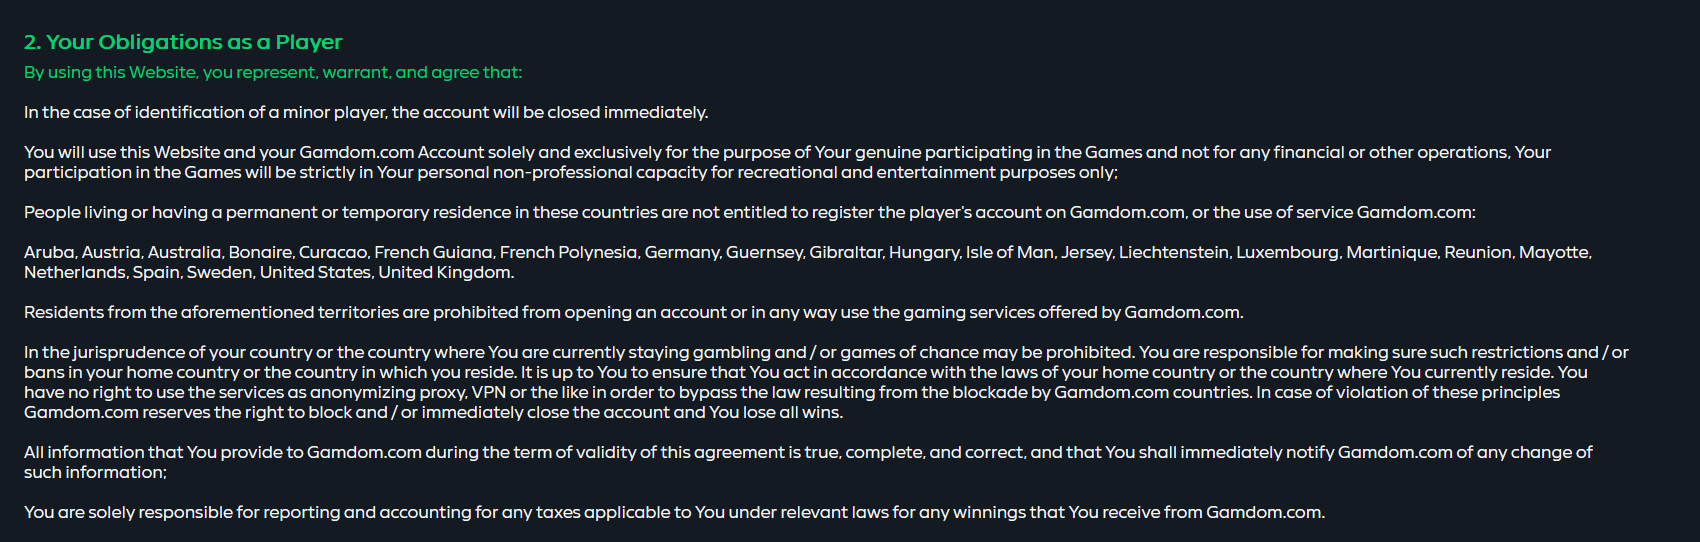Viewport: 1700px width, 542px height.
Task: Click the paragraph starting "You will use this Website"
Action: [787, 162]
